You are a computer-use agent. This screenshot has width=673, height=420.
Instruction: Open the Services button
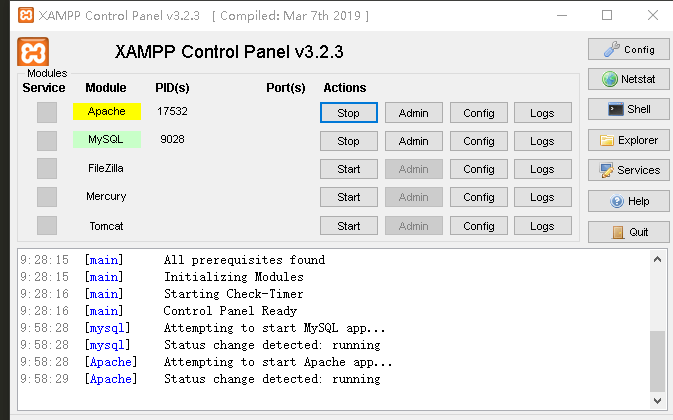point(628,170)
